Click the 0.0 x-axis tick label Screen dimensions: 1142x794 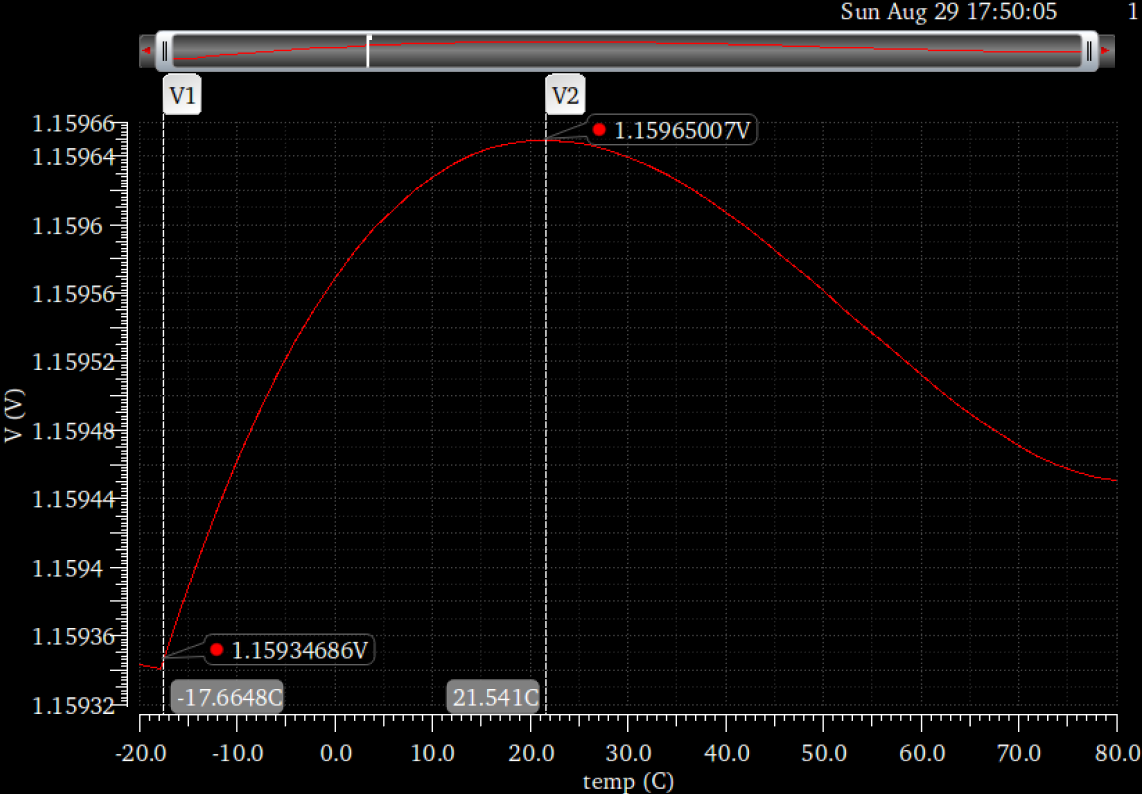tap(335, 752)
